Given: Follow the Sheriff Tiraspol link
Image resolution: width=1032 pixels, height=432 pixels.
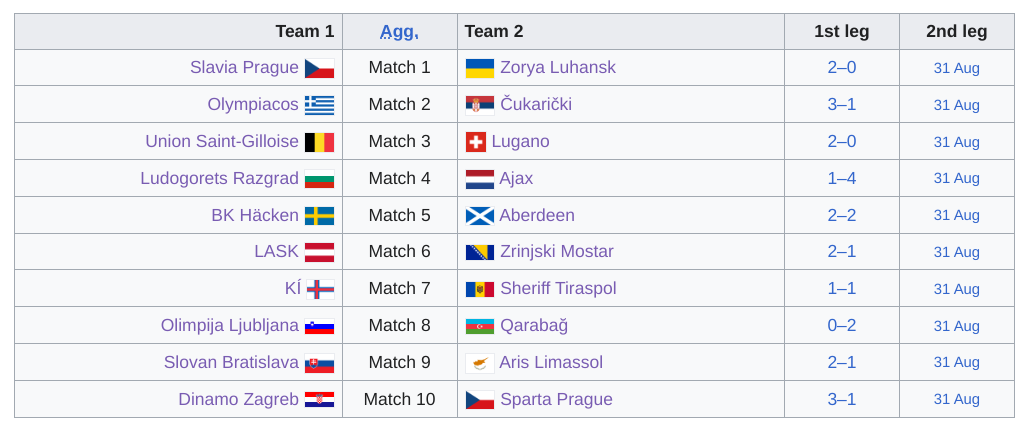Looking at the screenshot, I should coord(558,288).
